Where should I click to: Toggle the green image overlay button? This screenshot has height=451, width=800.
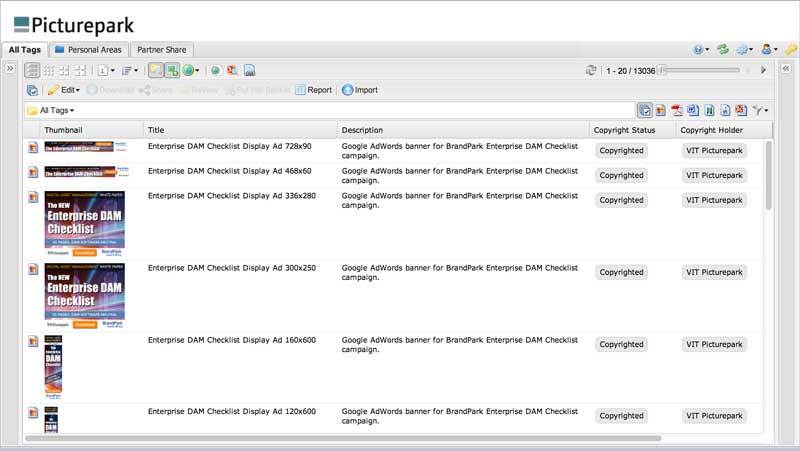(172, 70)
